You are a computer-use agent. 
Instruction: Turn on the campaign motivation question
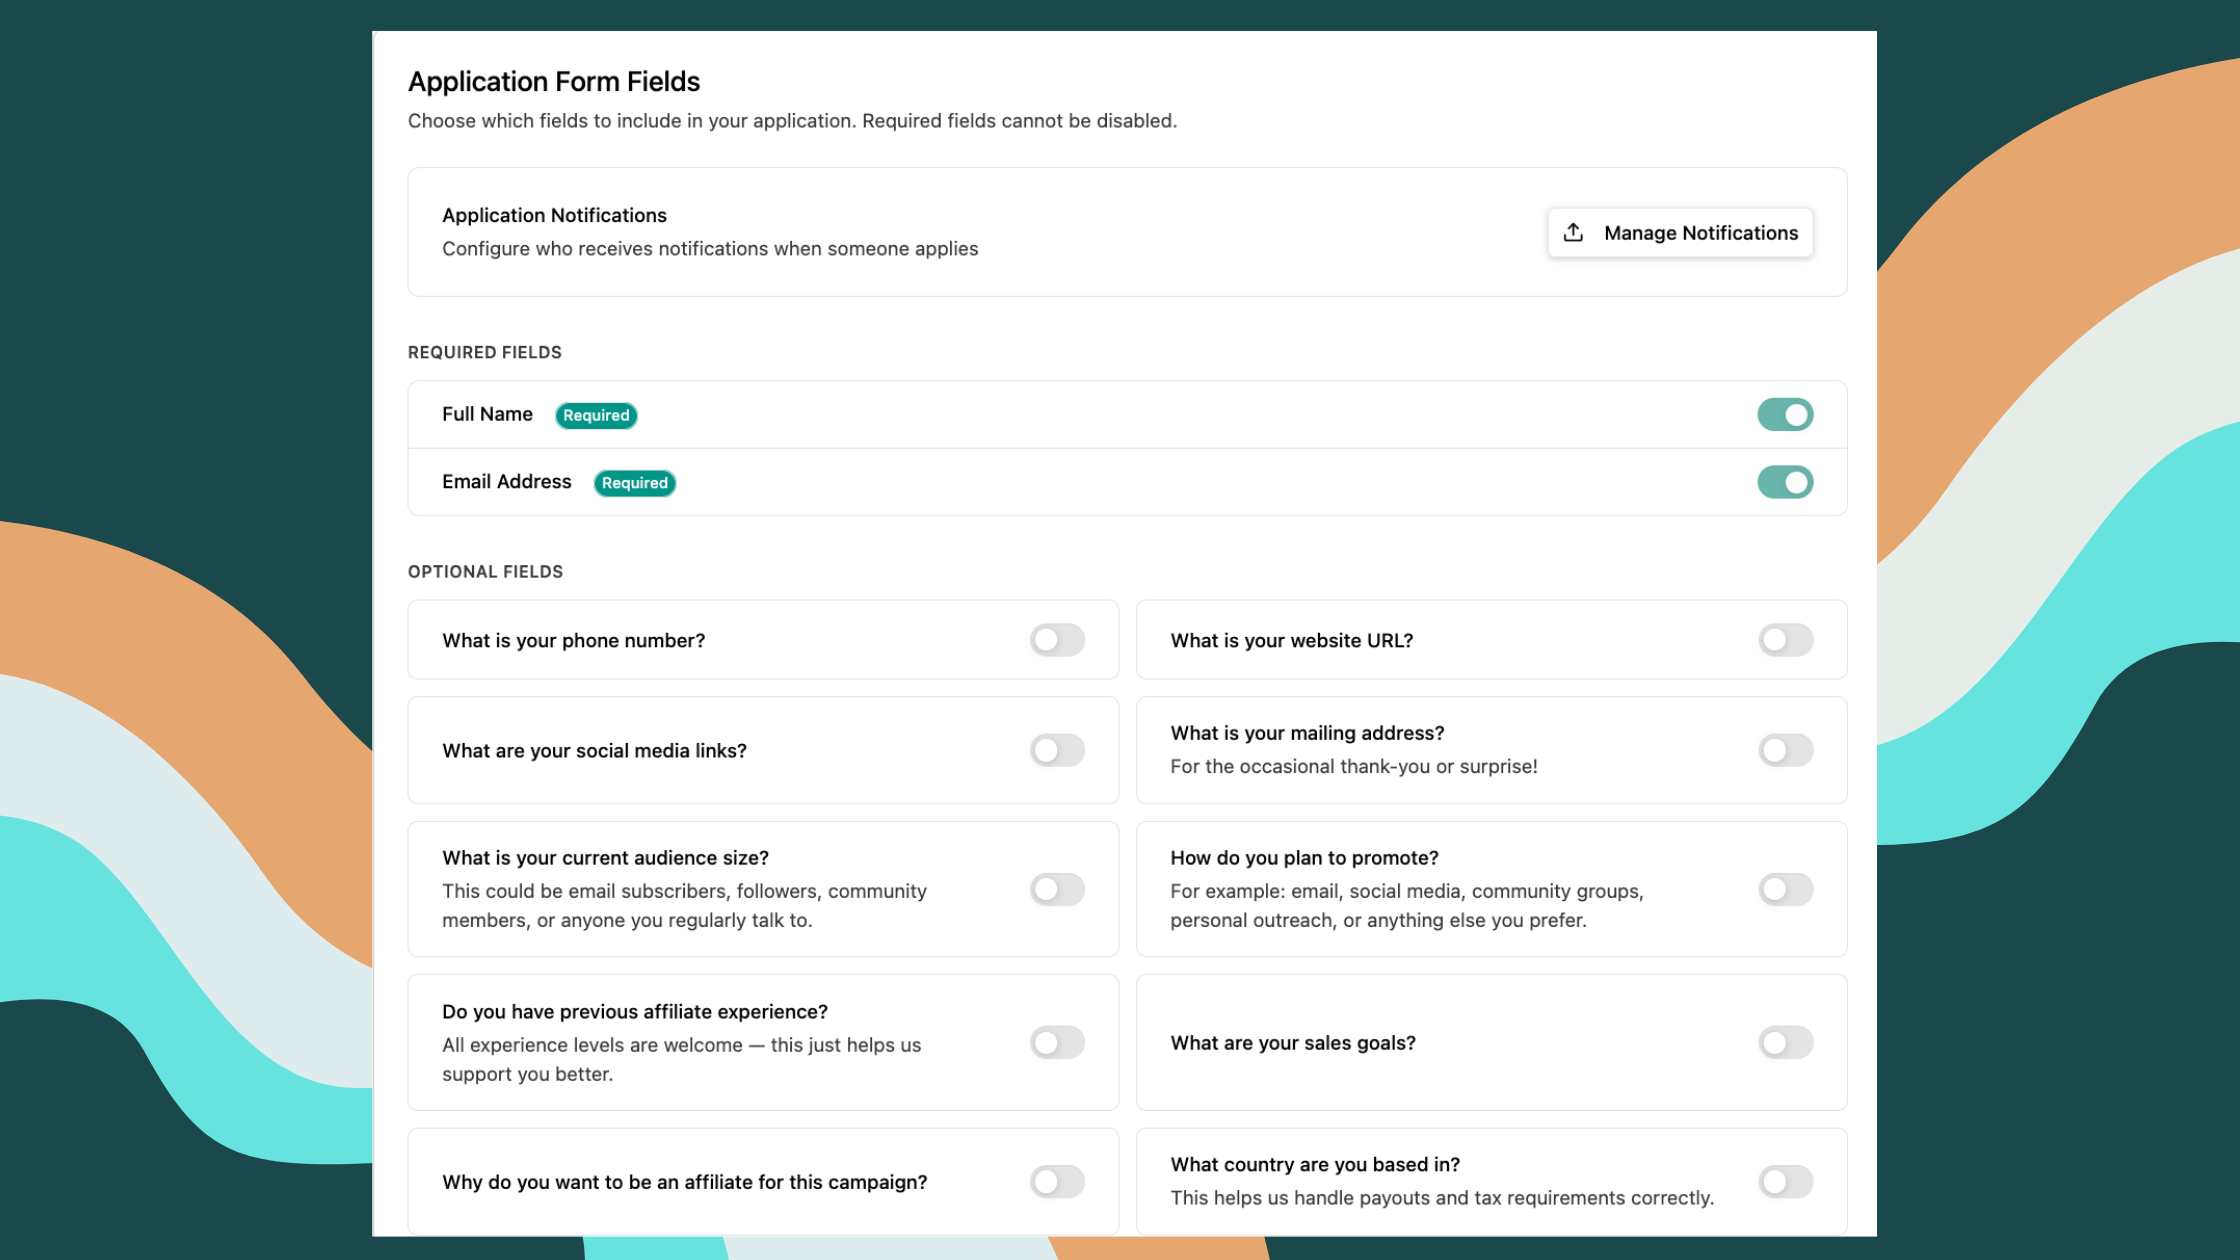click(1057, 1181)
